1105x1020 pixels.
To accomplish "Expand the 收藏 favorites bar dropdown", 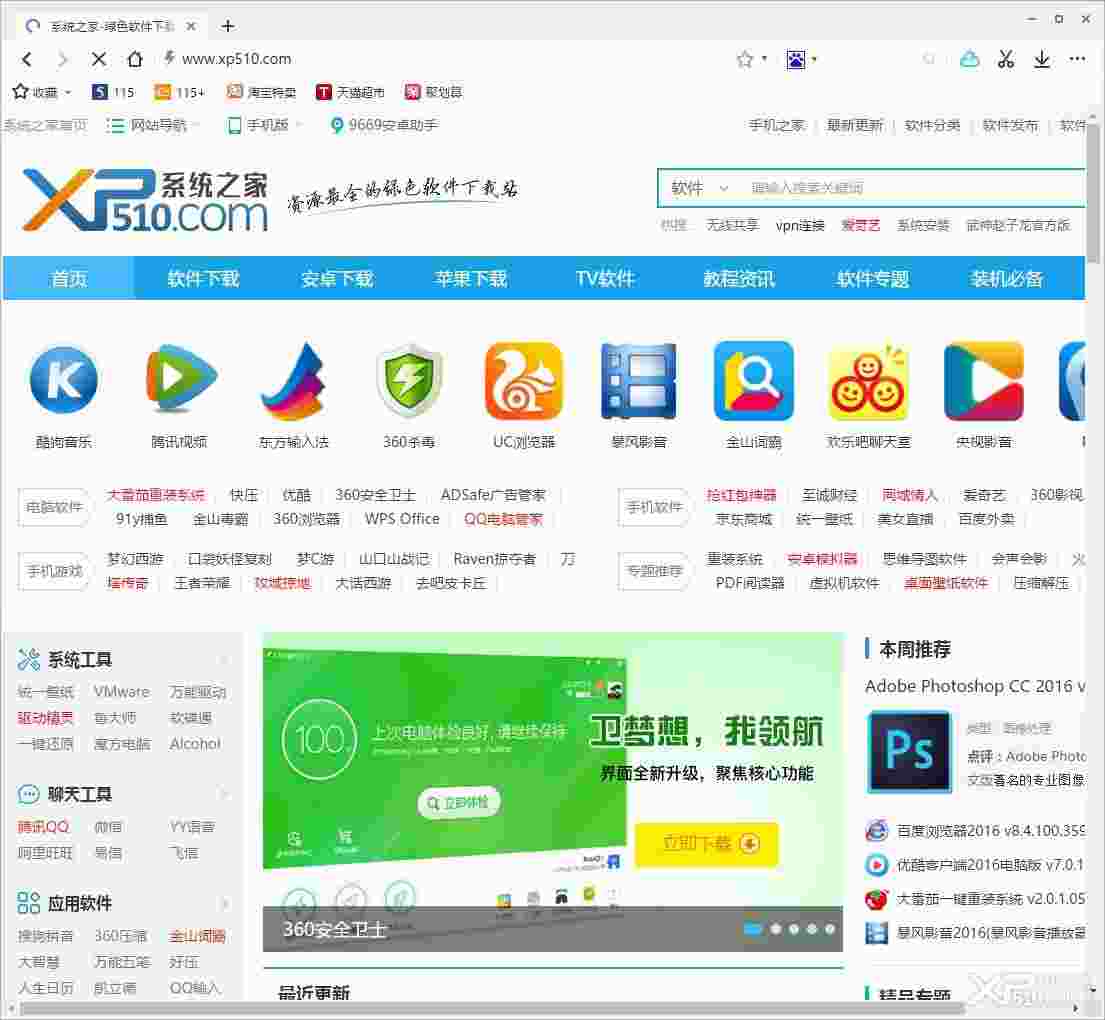I will 68,92.
